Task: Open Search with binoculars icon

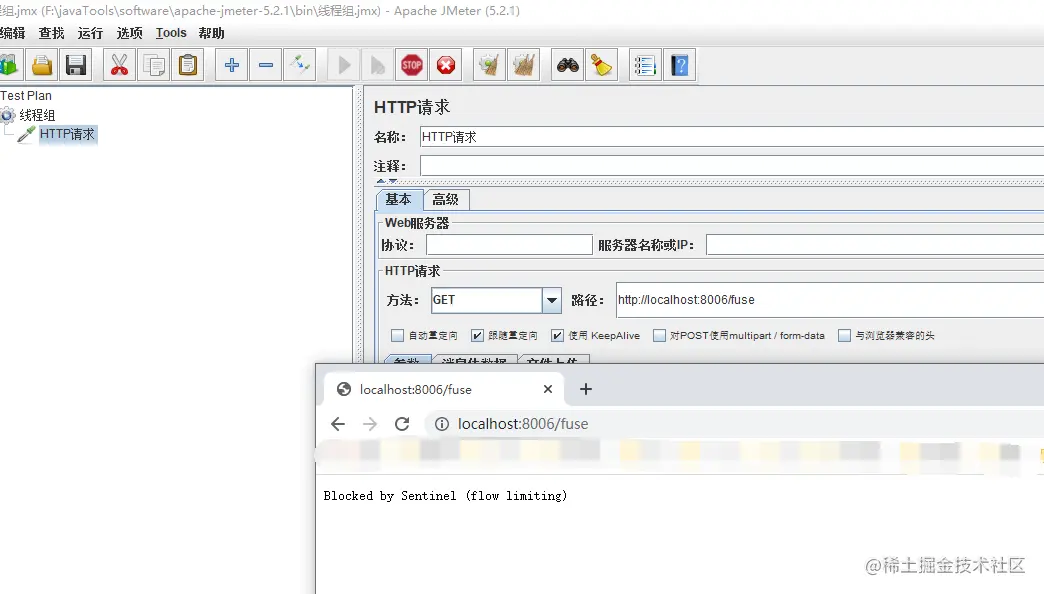Action: [x=567, y=65]
